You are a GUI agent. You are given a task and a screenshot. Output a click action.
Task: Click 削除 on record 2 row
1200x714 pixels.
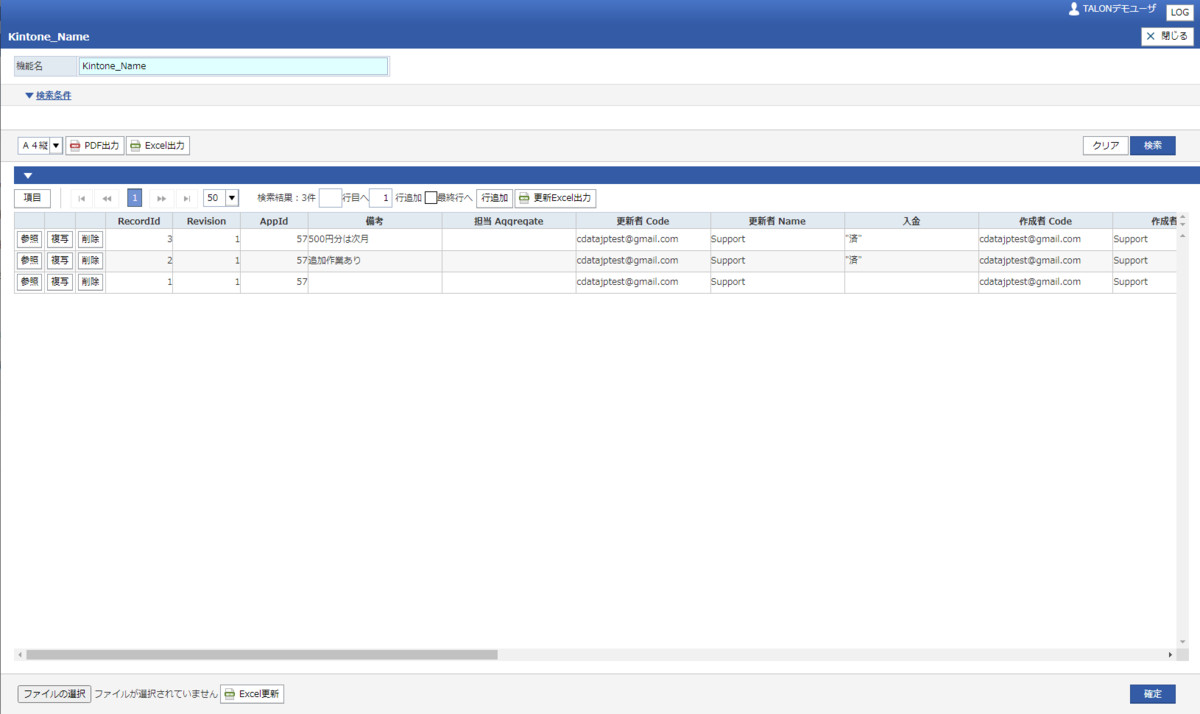(90, 260)
